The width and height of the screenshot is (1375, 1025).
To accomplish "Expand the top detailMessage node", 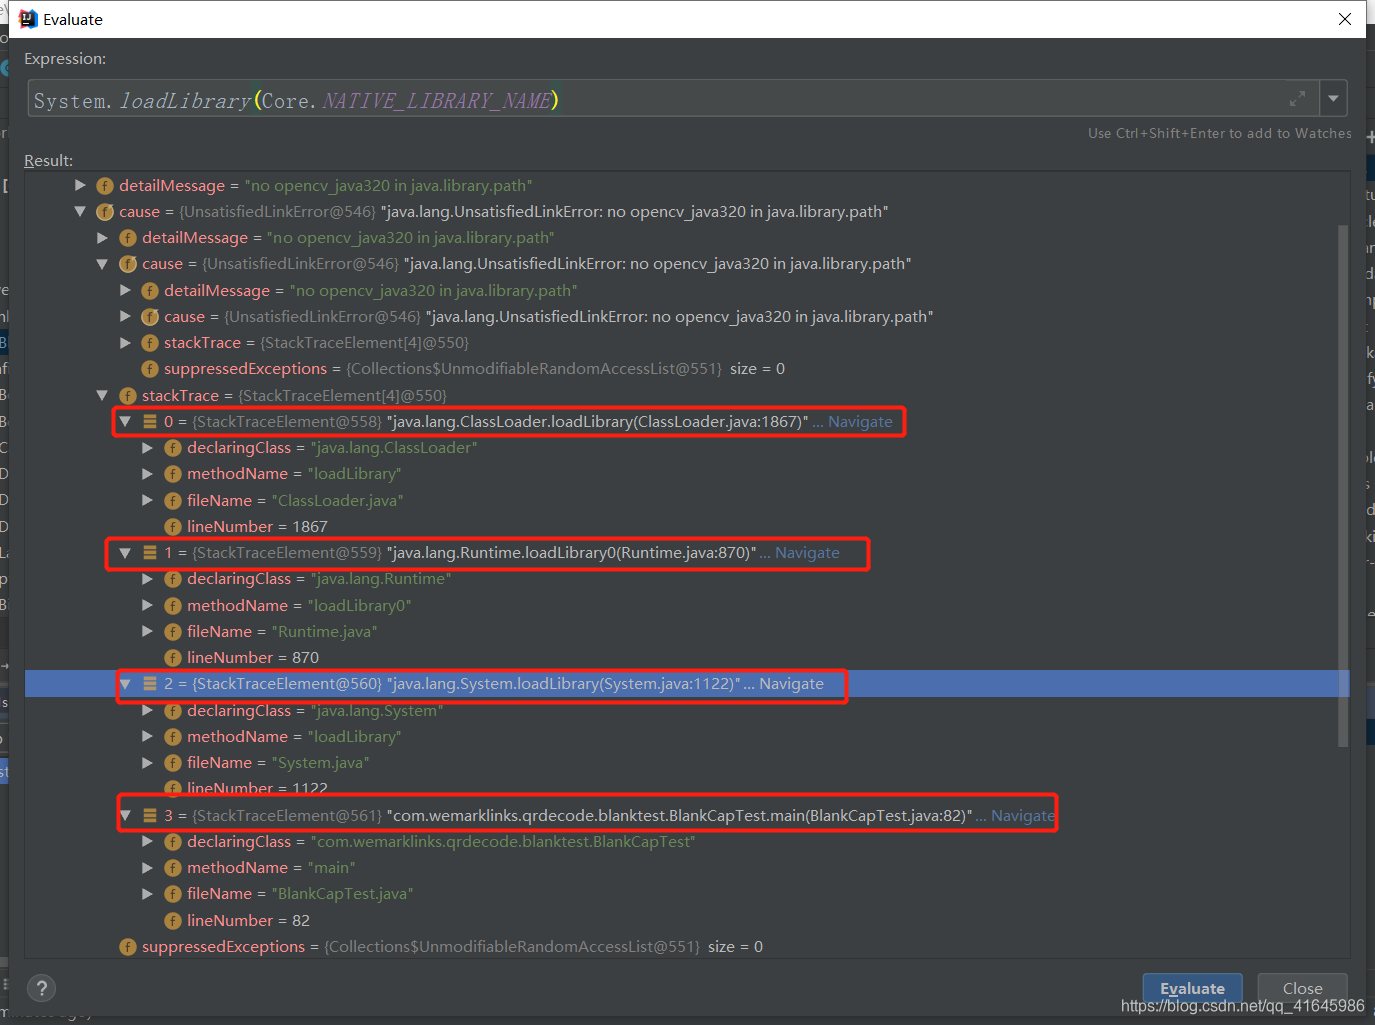I will pos(80,185).
